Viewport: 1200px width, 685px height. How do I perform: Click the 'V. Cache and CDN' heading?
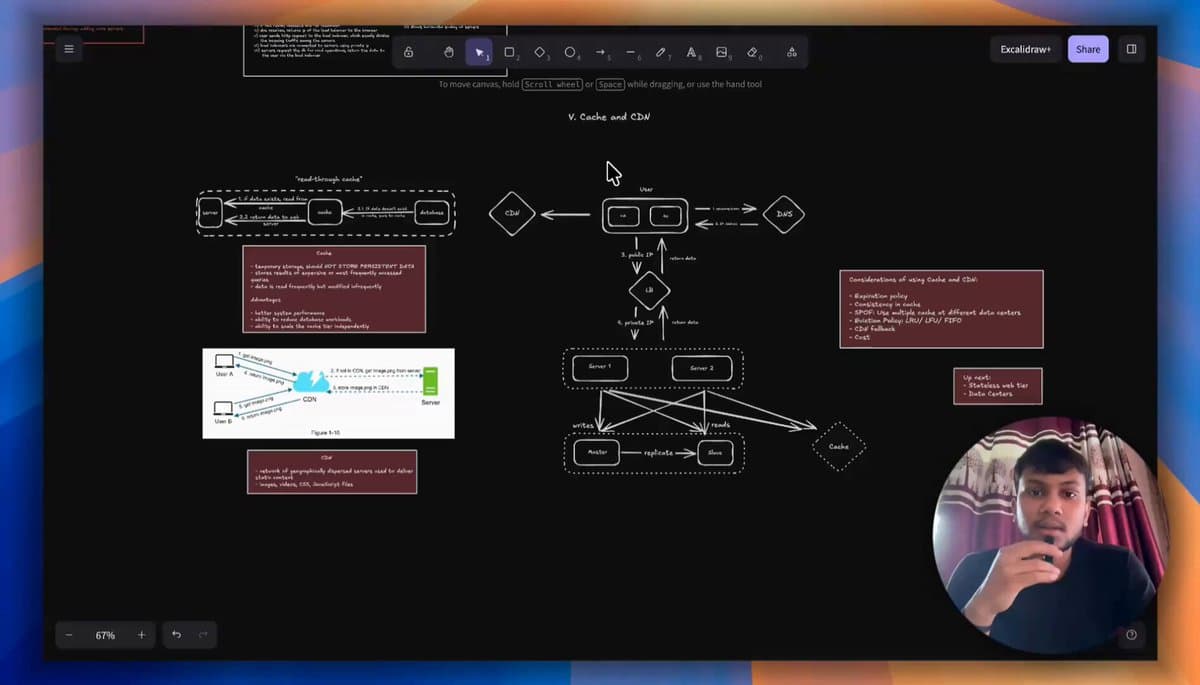[x=609, y=117]
